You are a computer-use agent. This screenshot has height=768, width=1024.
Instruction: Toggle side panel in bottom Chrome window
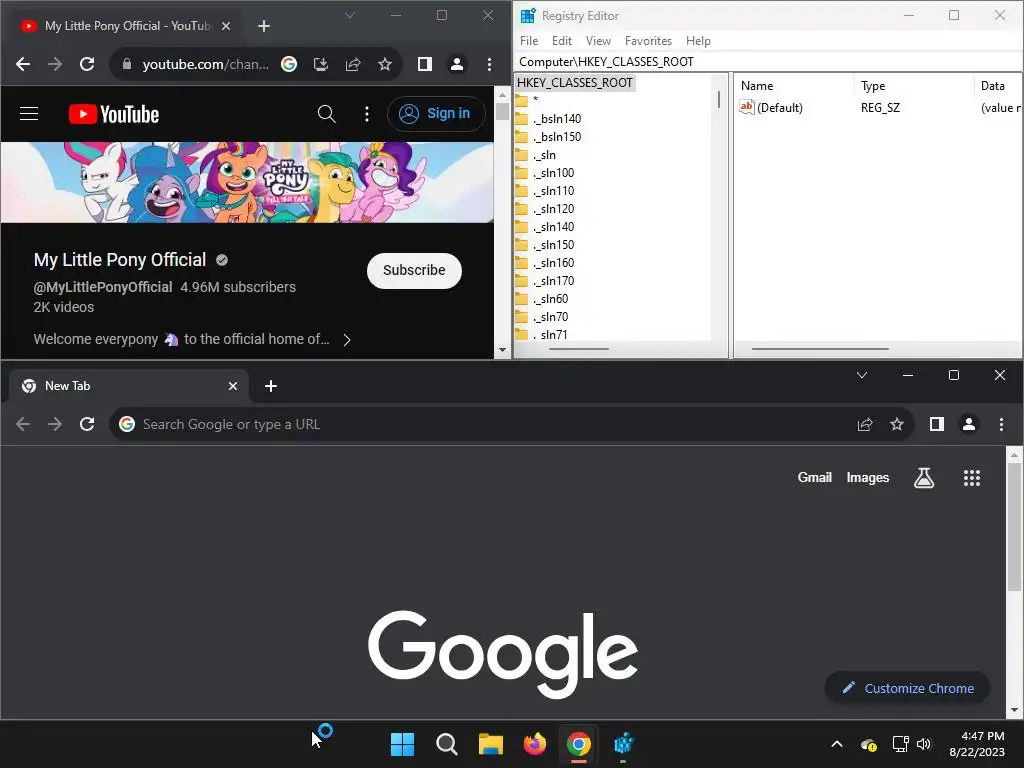(x=936, y=424)
